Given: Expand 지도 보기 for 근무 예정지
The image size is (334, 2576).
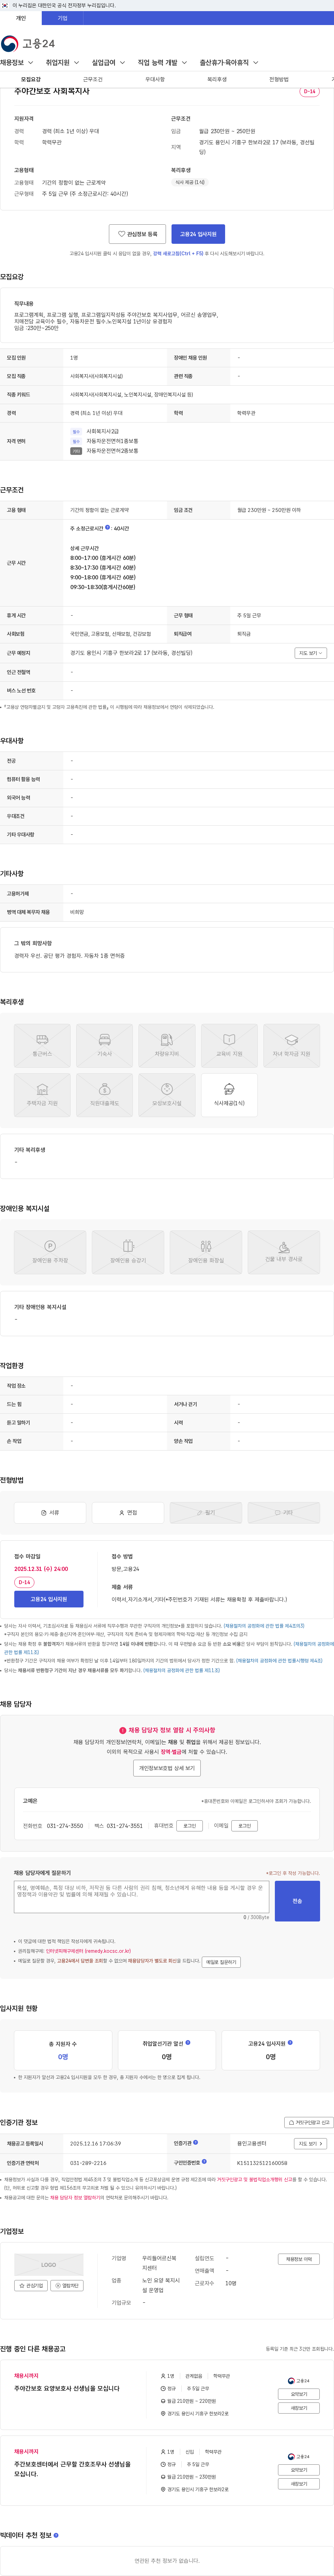Looking at the screenshot, I should (x=311, y=653).
